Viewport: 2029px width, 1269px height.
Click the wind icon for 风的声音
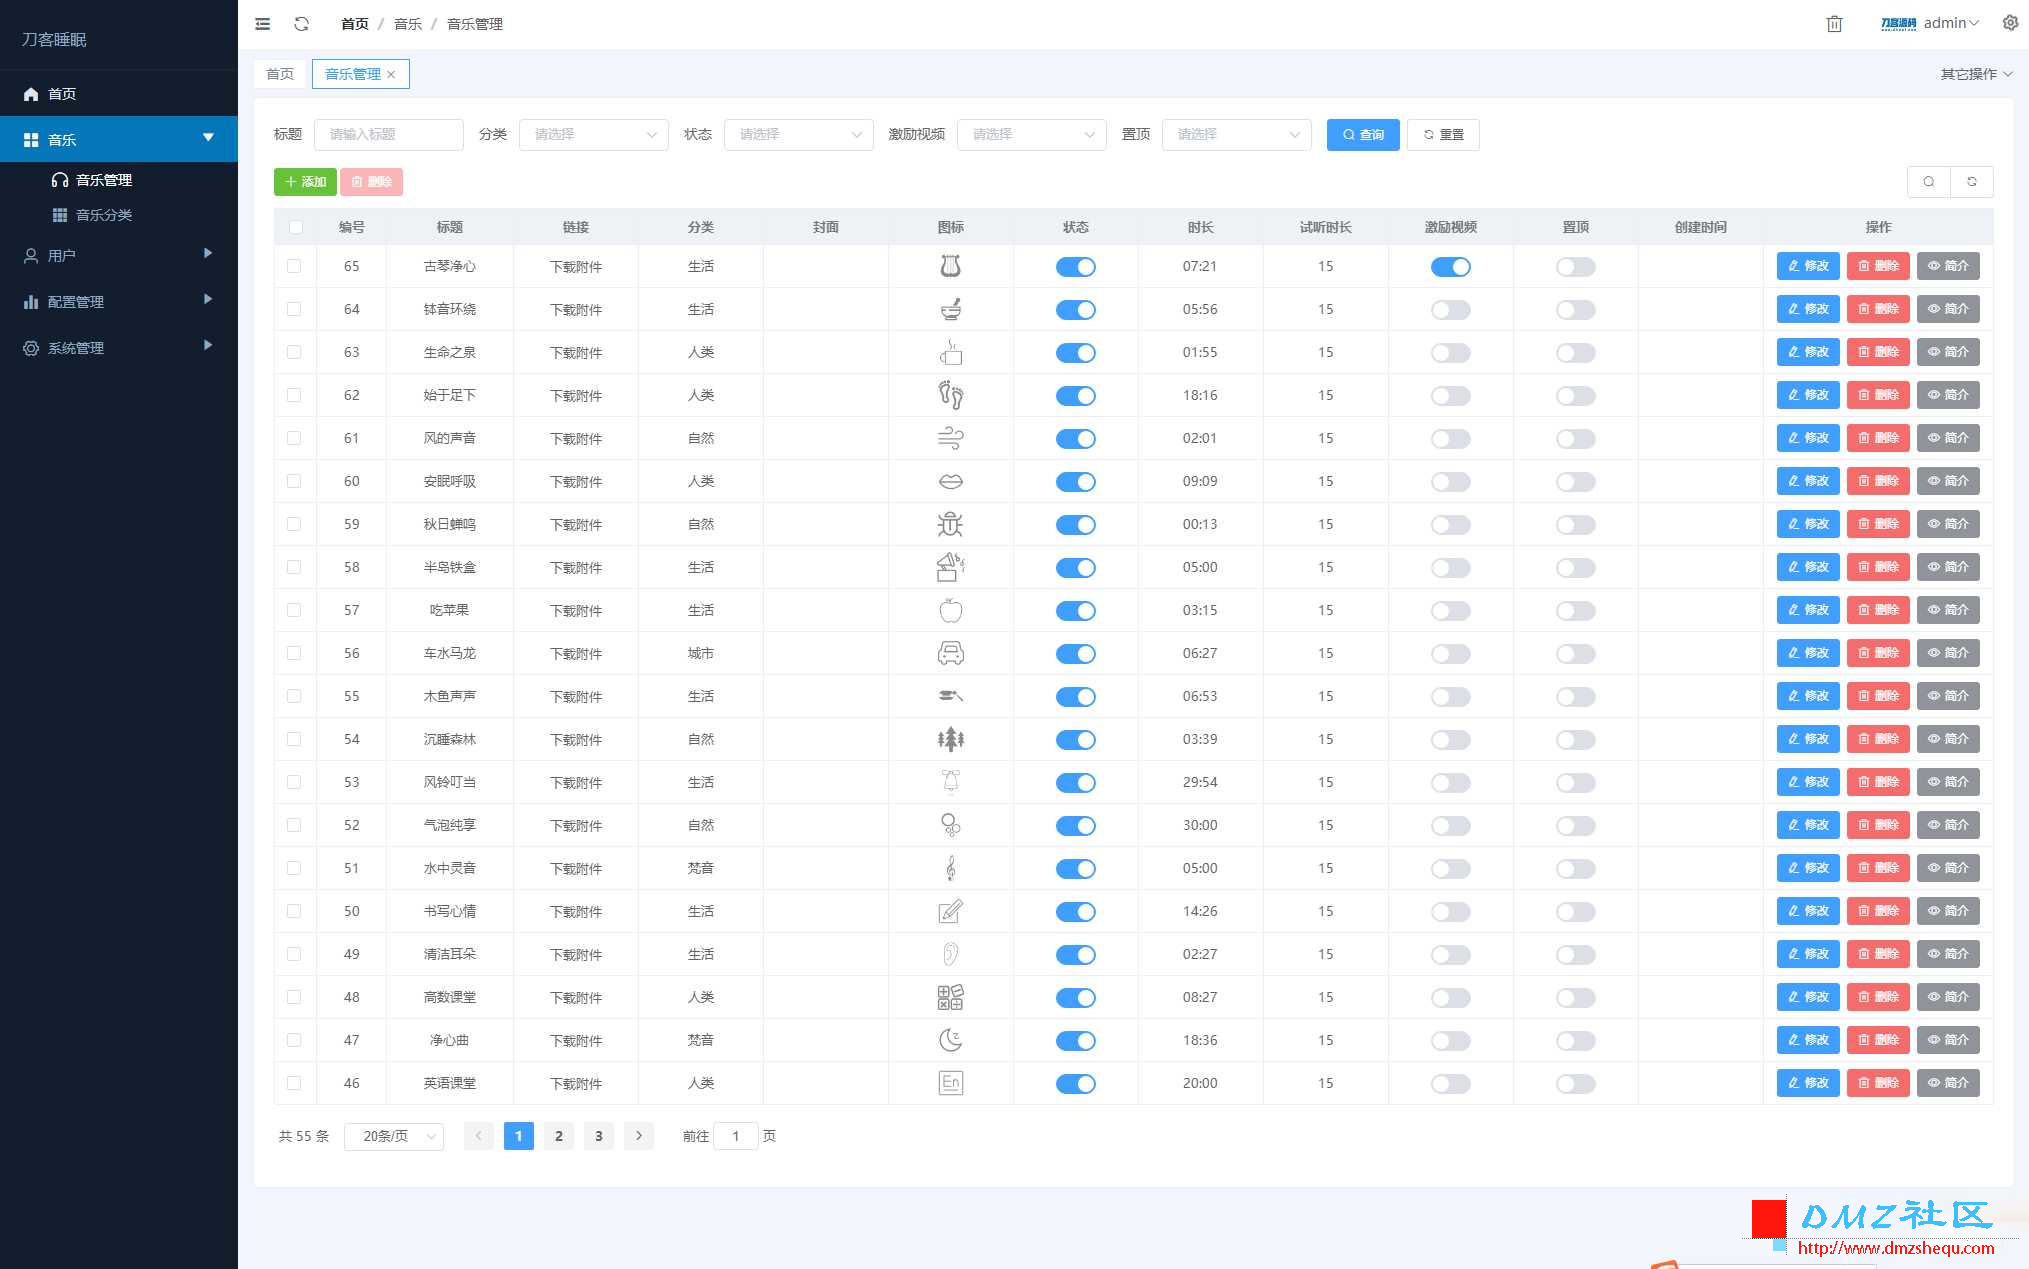950,438
